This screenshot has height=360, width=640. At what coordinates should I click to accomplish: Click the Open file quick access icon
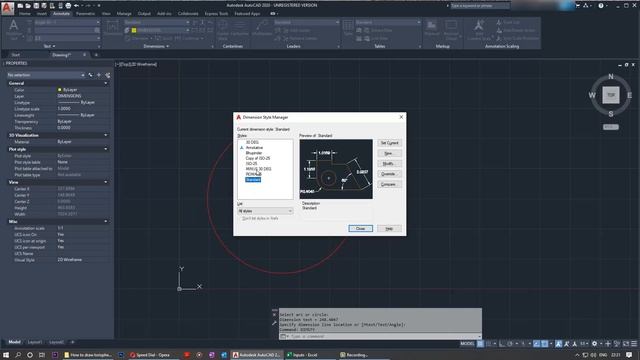28,6
